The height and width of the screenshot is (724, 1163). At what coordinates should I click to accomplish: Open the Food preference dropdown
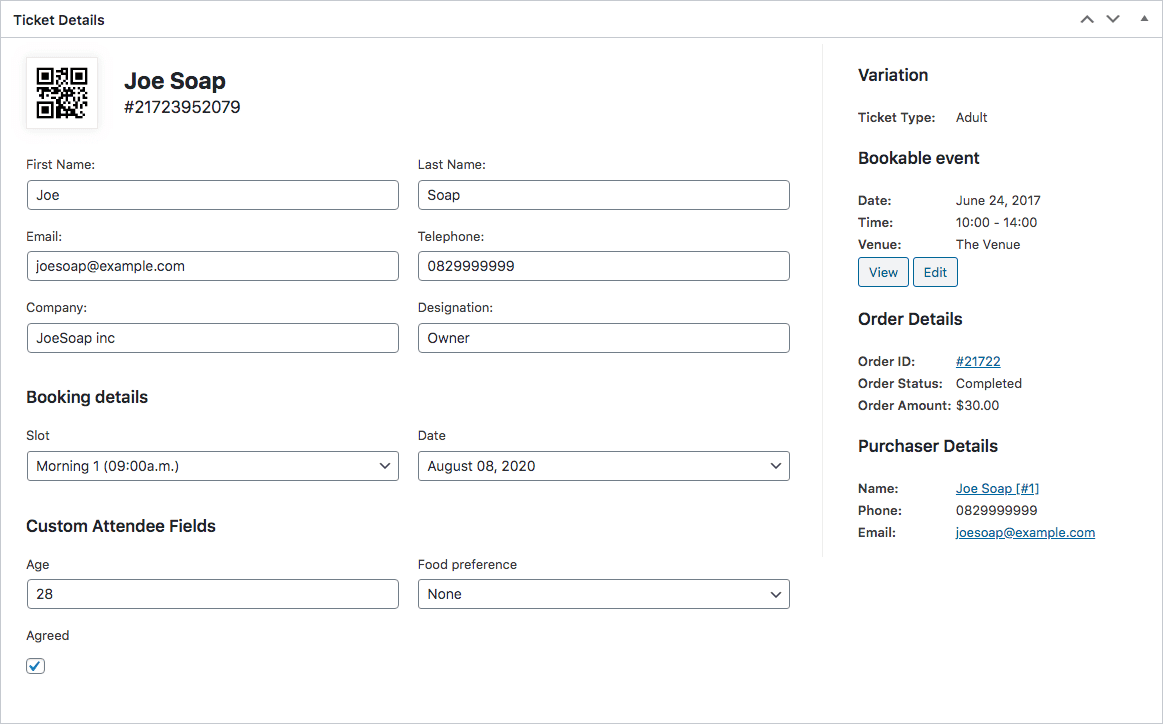point(603,594)
